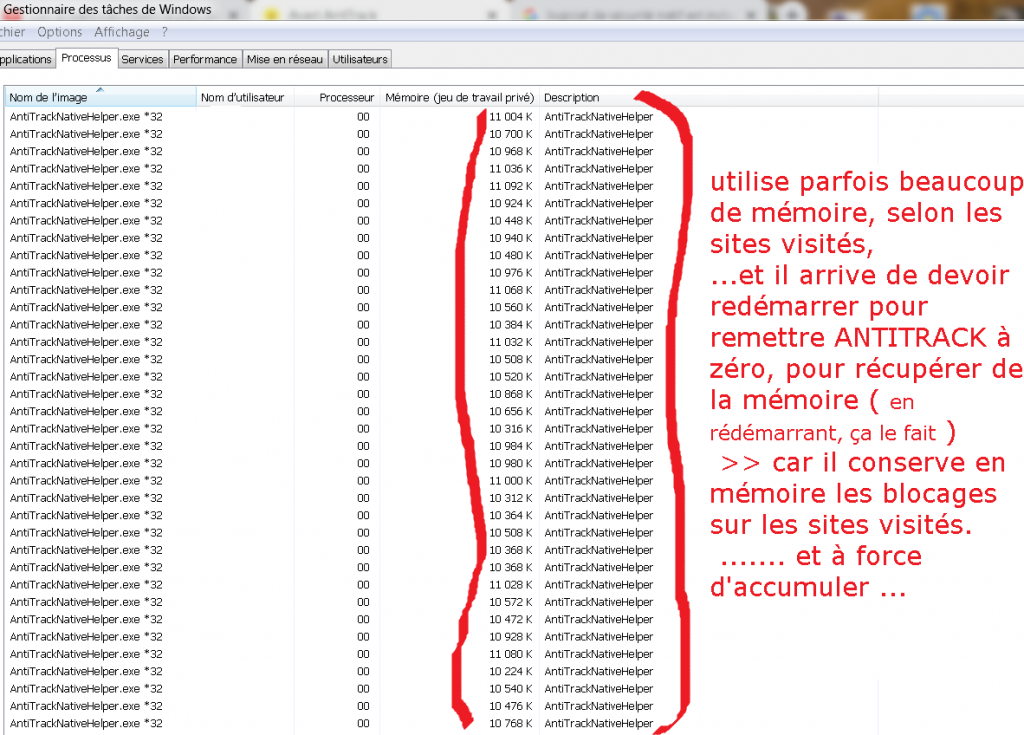Select the 11 068 K memory cell

tap(511, 289)
